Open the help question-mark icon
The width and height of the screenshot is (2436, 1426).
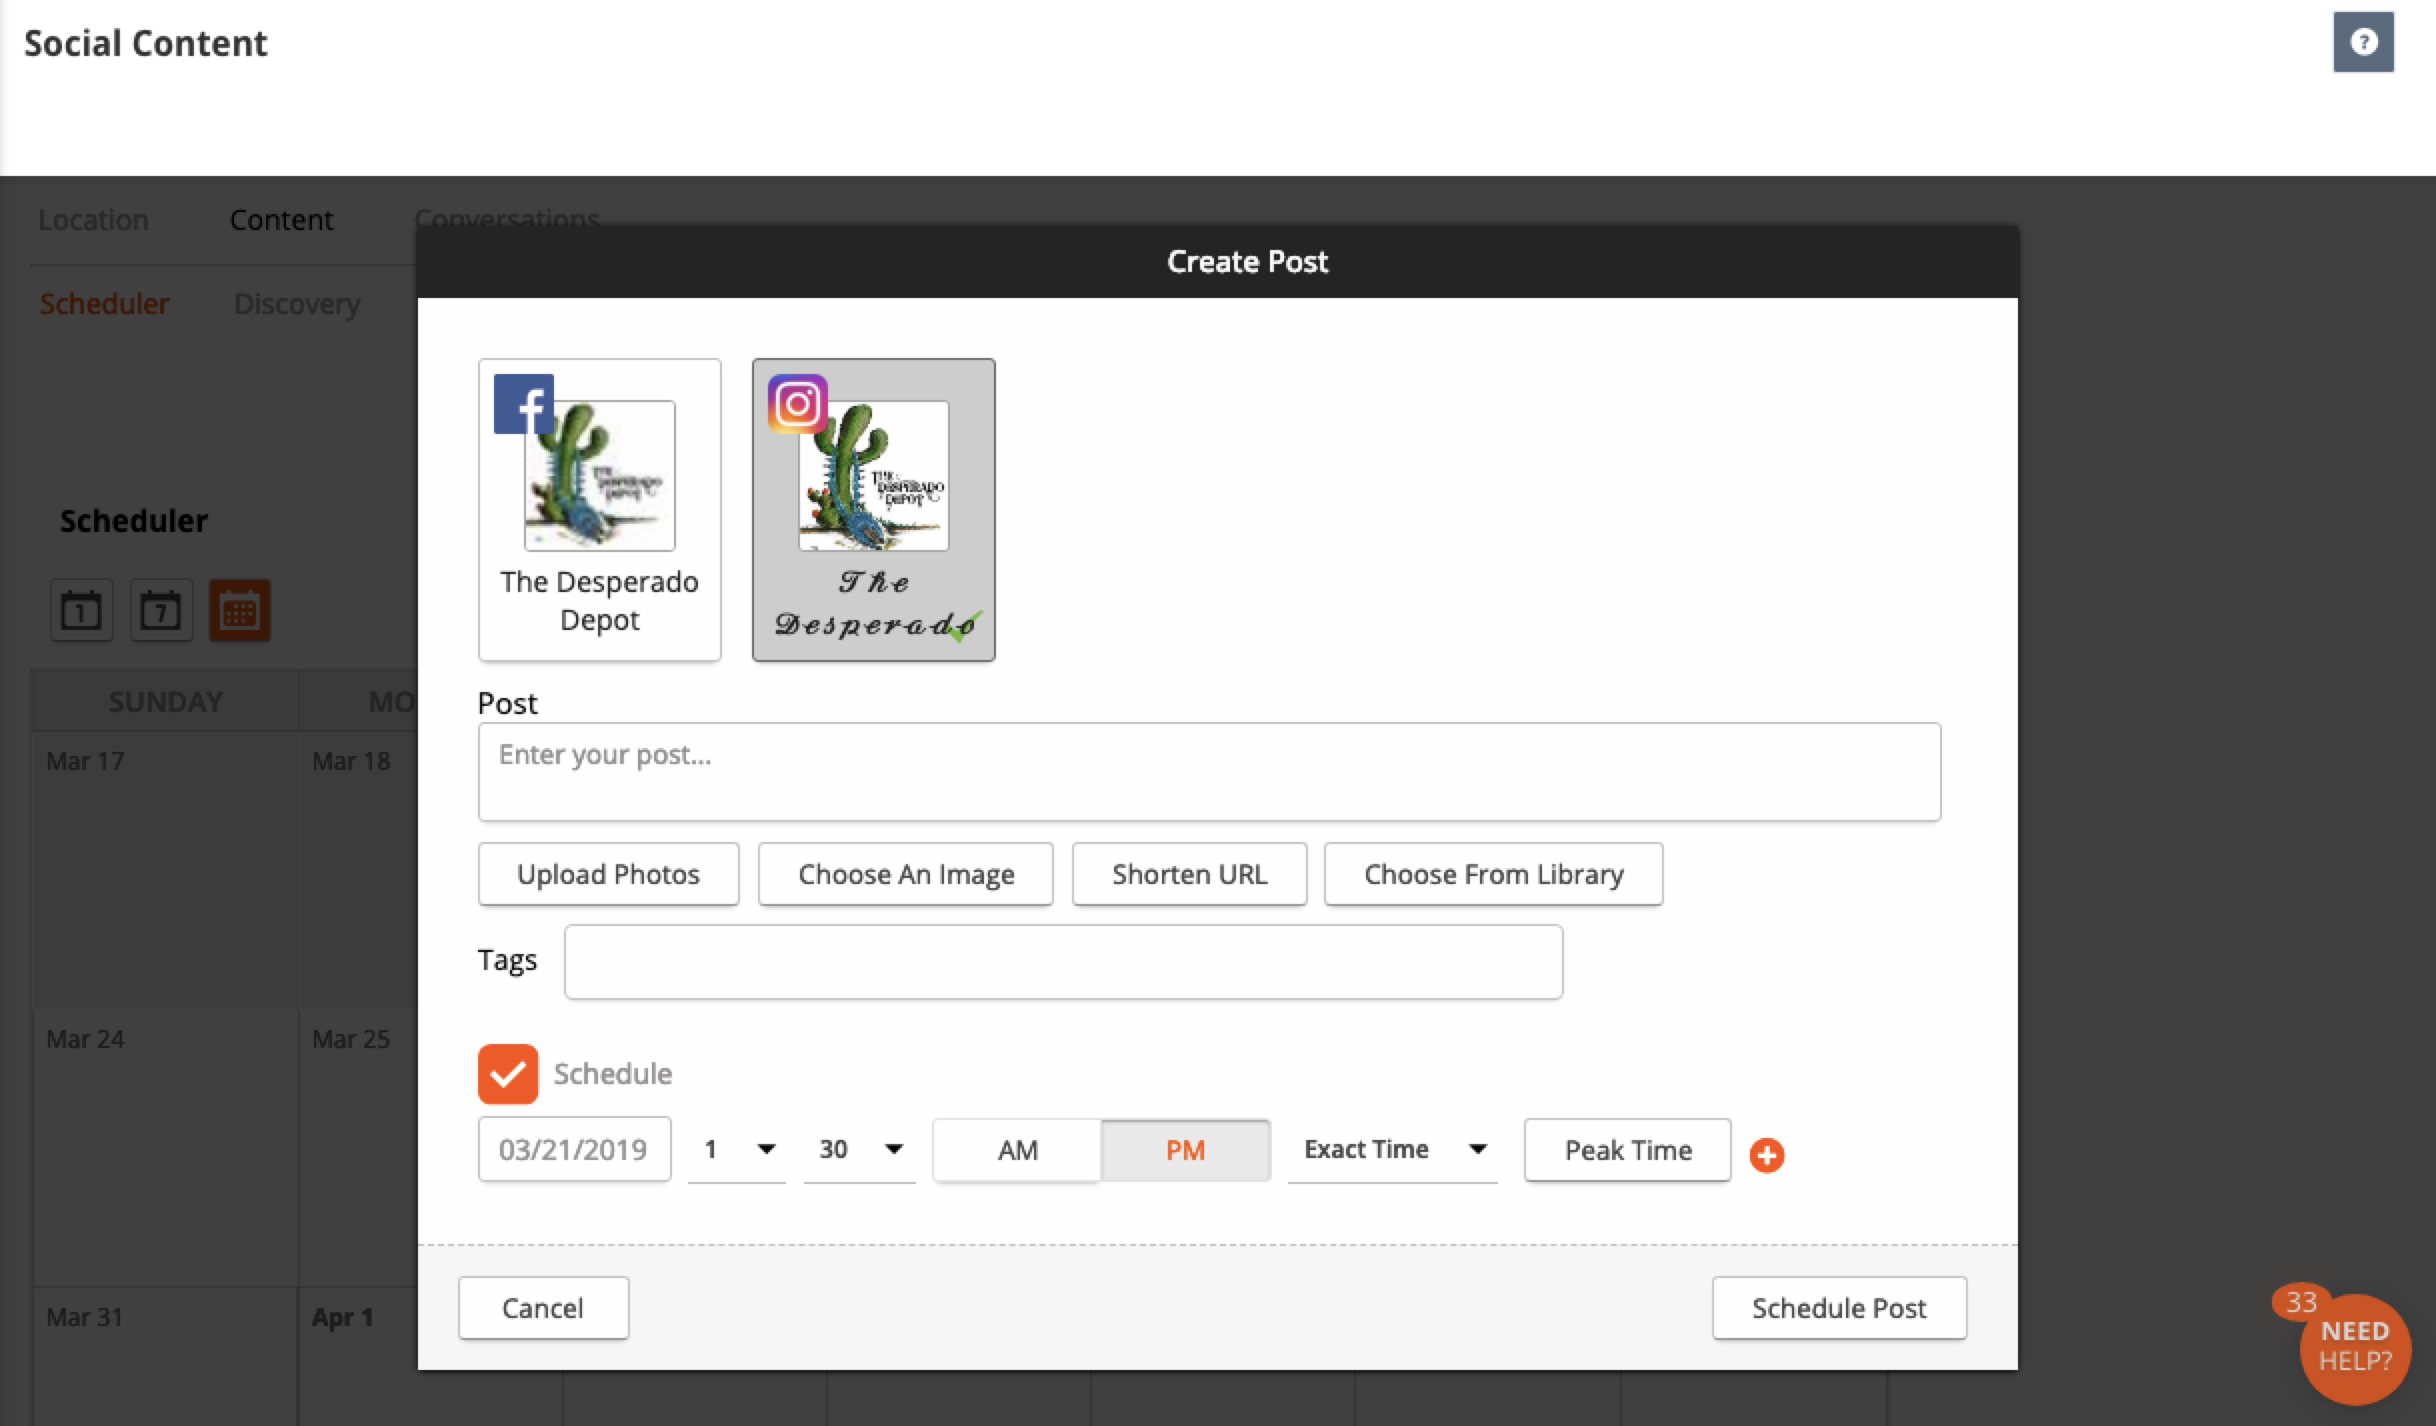[x=2363, y=42]
